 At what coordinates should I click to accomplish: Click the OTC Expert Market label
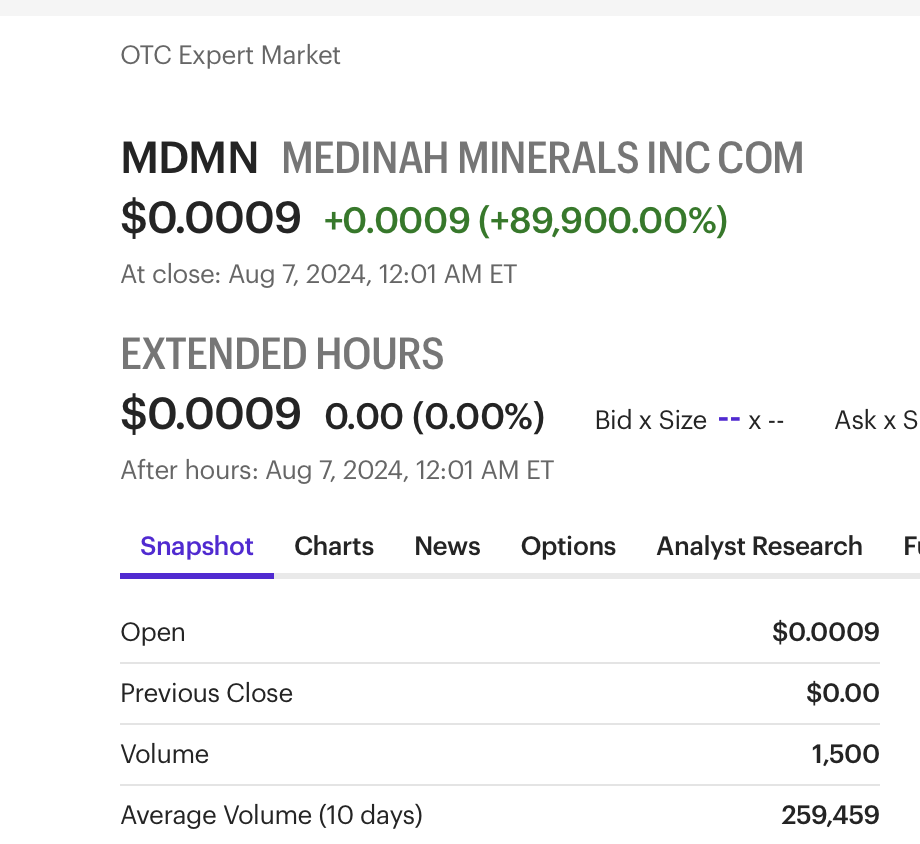[230, 55]
